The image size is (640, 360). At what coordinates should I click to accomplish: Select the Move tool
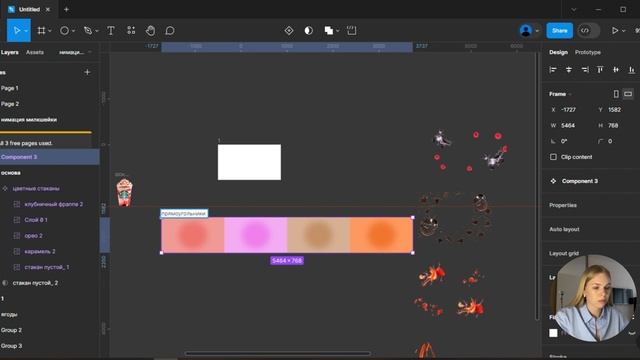point(17,30)
